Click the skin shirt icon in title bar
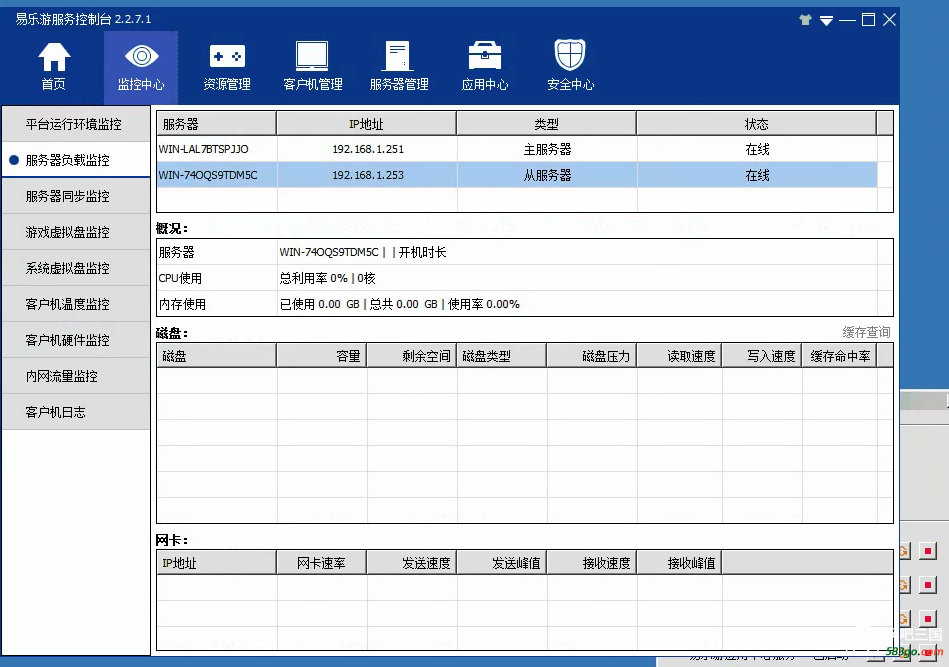 (x=805, y=20)
